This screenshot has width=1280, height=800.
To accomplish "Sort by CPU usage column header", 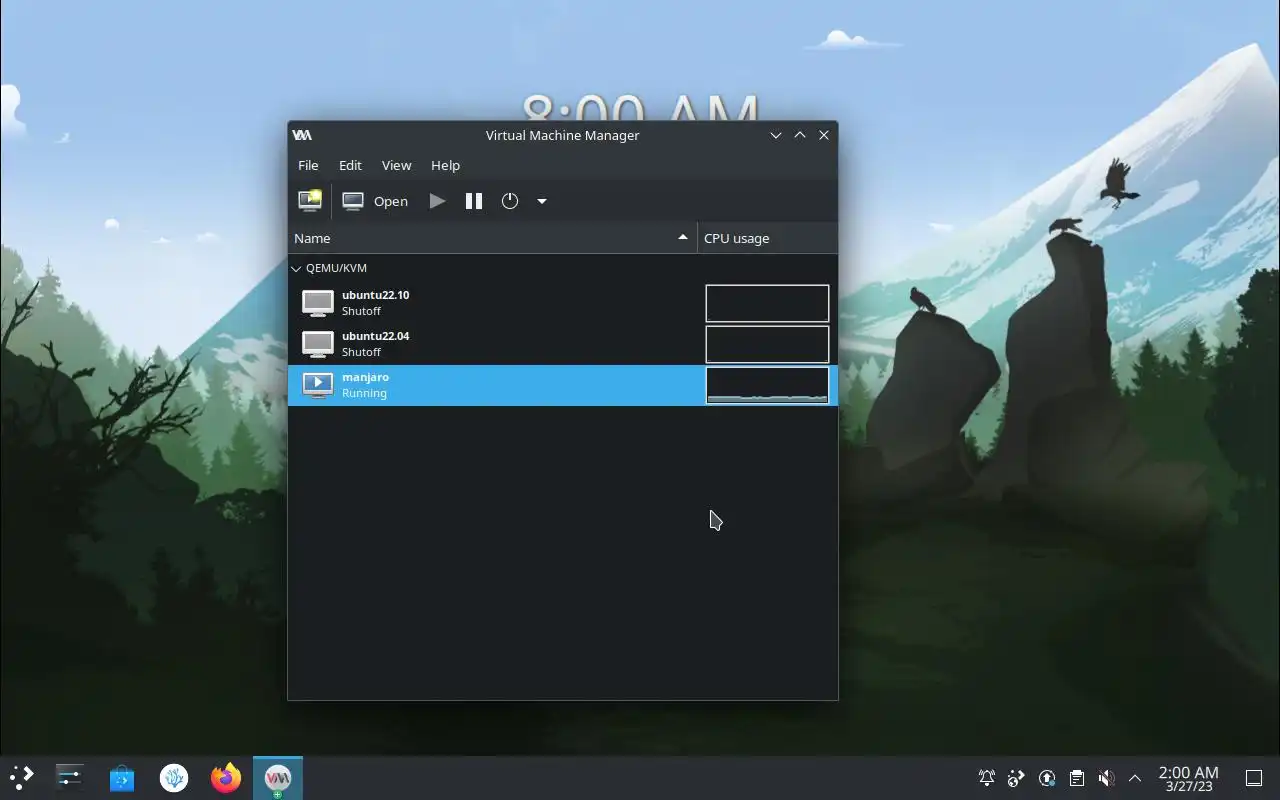I will click(767, 238).
